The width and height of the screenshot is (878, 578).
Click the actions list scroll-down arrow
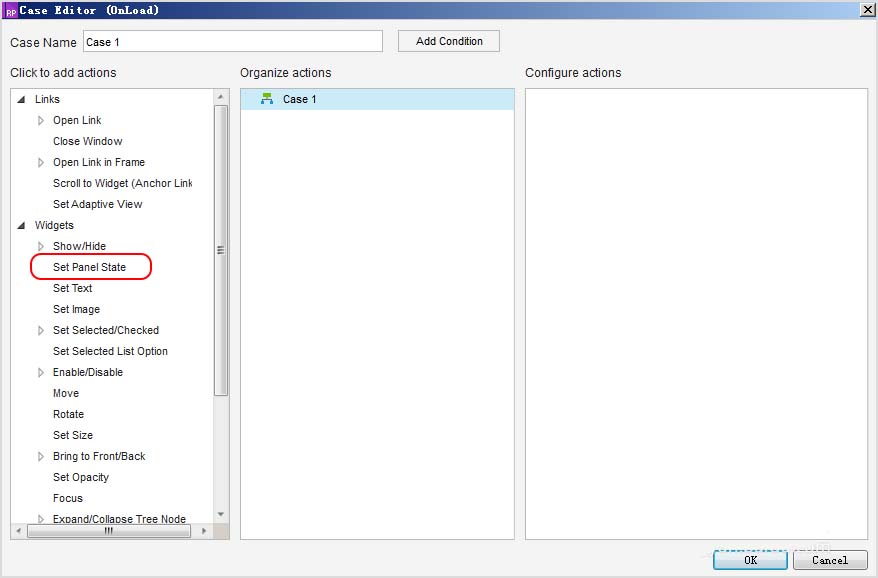221,514
